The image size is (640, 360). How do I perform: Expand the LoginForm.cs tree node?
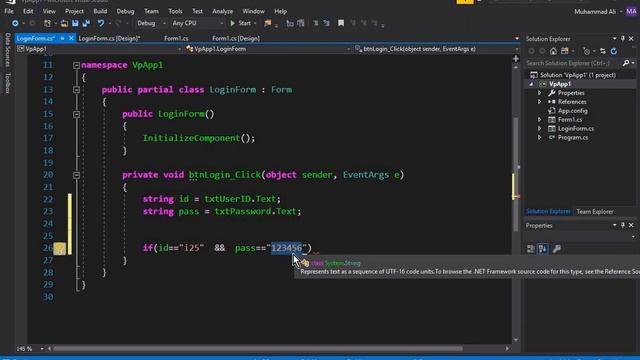[x=540, y=129]
